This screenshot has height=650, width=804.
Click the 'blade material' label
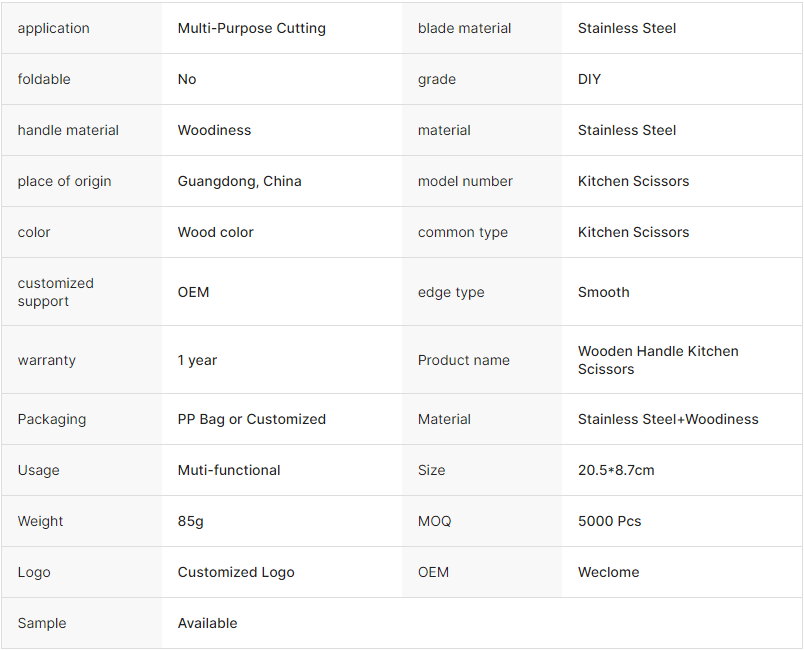(x=464, y=28)
